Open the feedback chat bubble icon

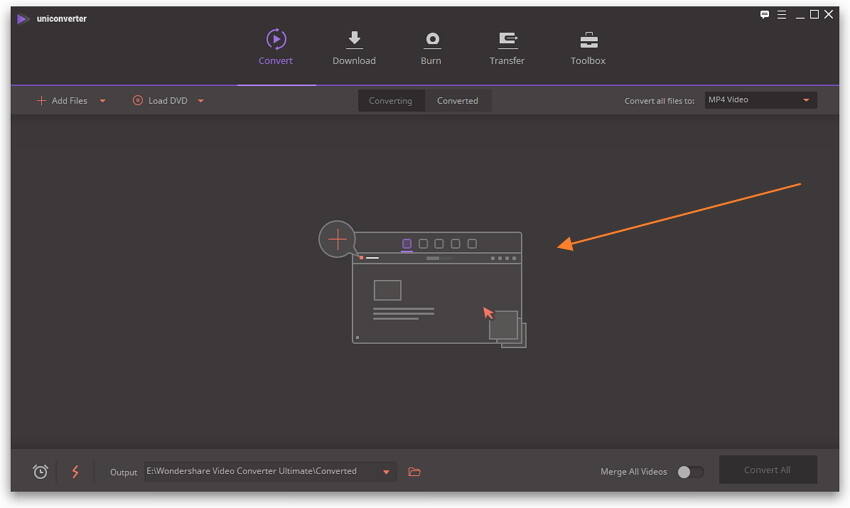tap(764, 15)
